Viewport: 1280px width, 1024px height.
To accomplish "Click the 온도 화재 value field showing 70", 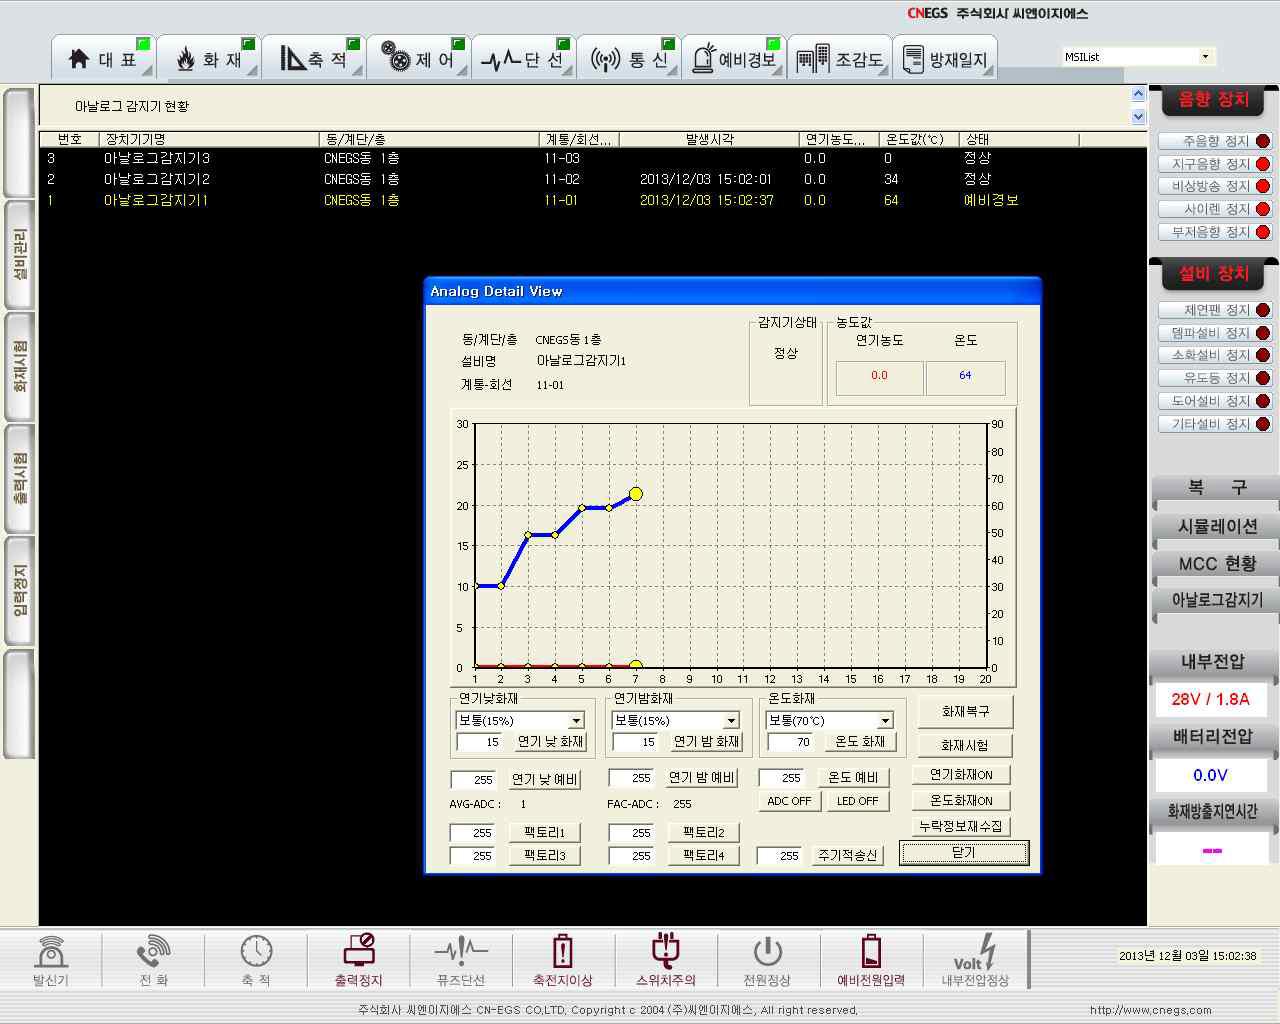I will coord(790,742).
